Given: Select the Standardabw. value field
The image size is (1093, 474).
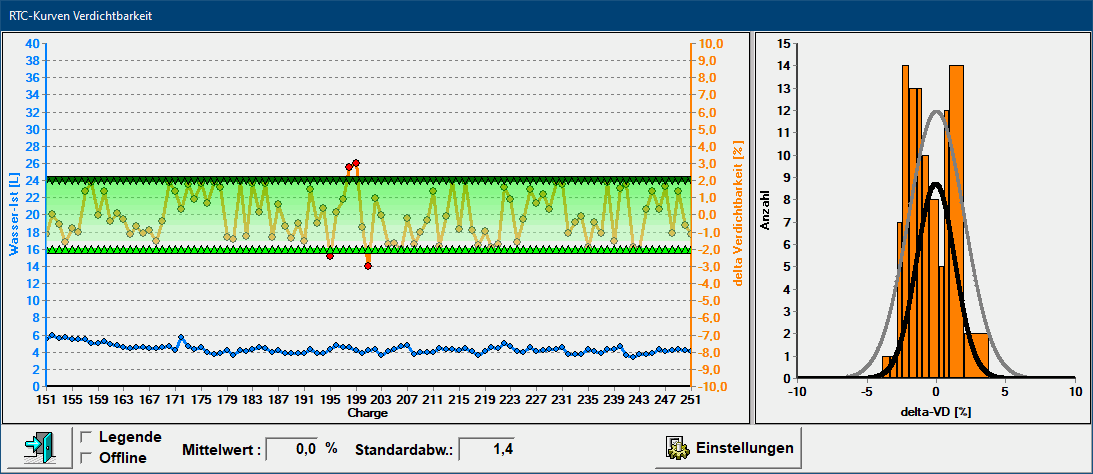Looking at the screenshot, I should coord(488,449).
